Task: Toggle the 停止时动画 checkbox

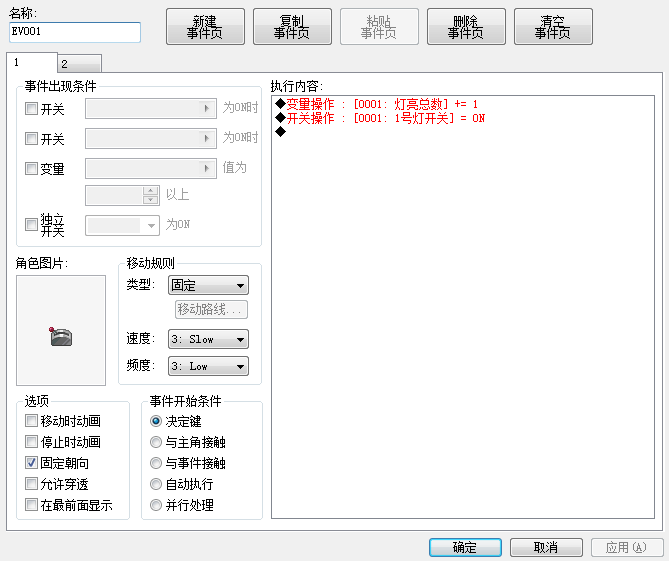Action: pos(31,442)
